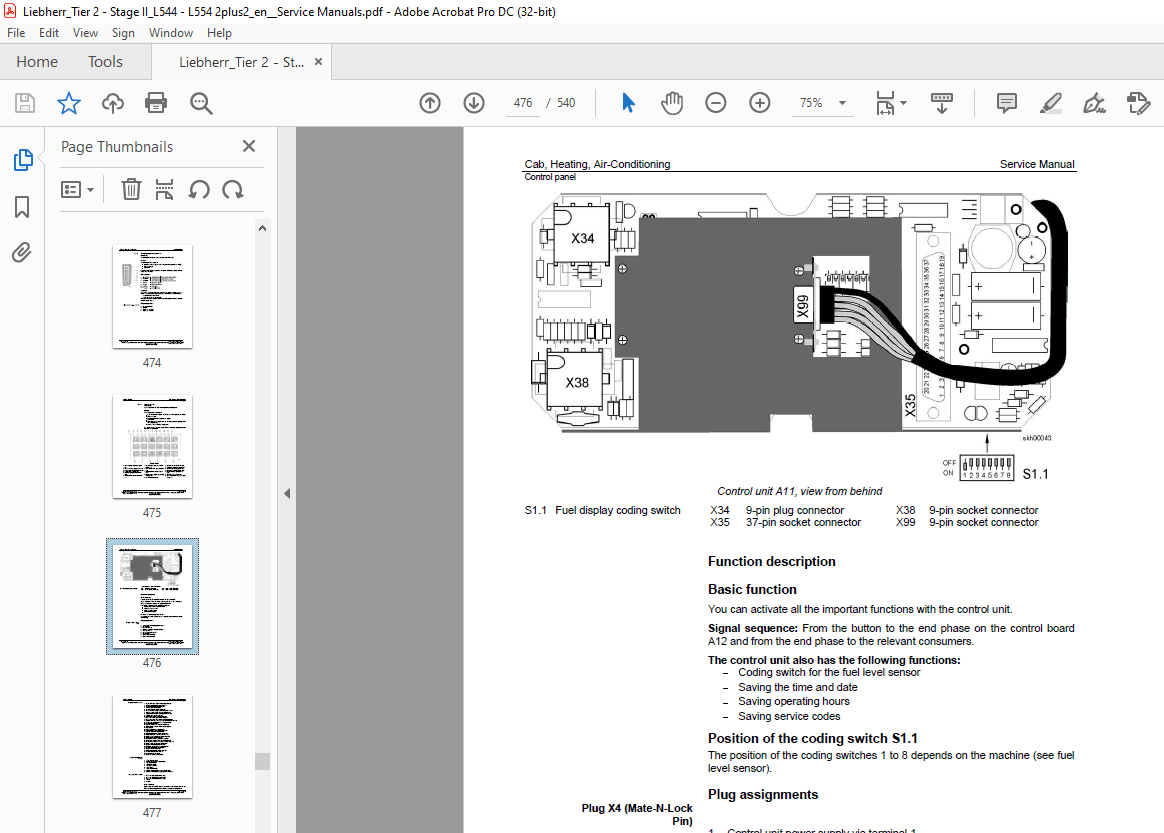Go to previous page arrow
This screenshot has height=833, width=1164.
tap(430, 103)
